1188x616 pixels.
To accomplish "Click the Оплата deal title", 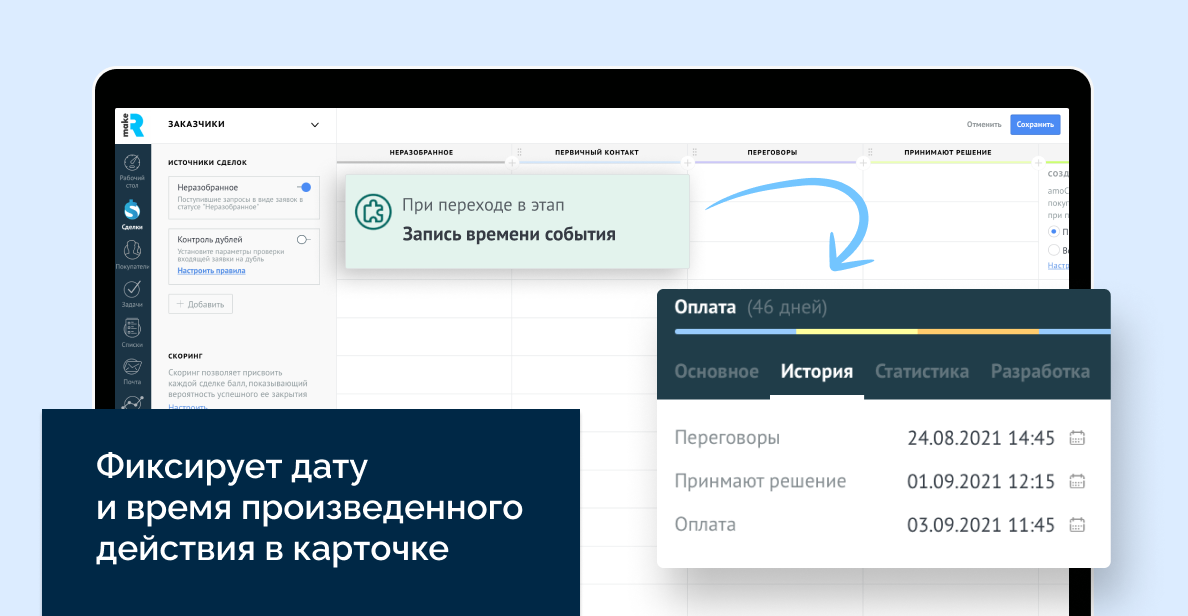I will (x=705, y=307).
